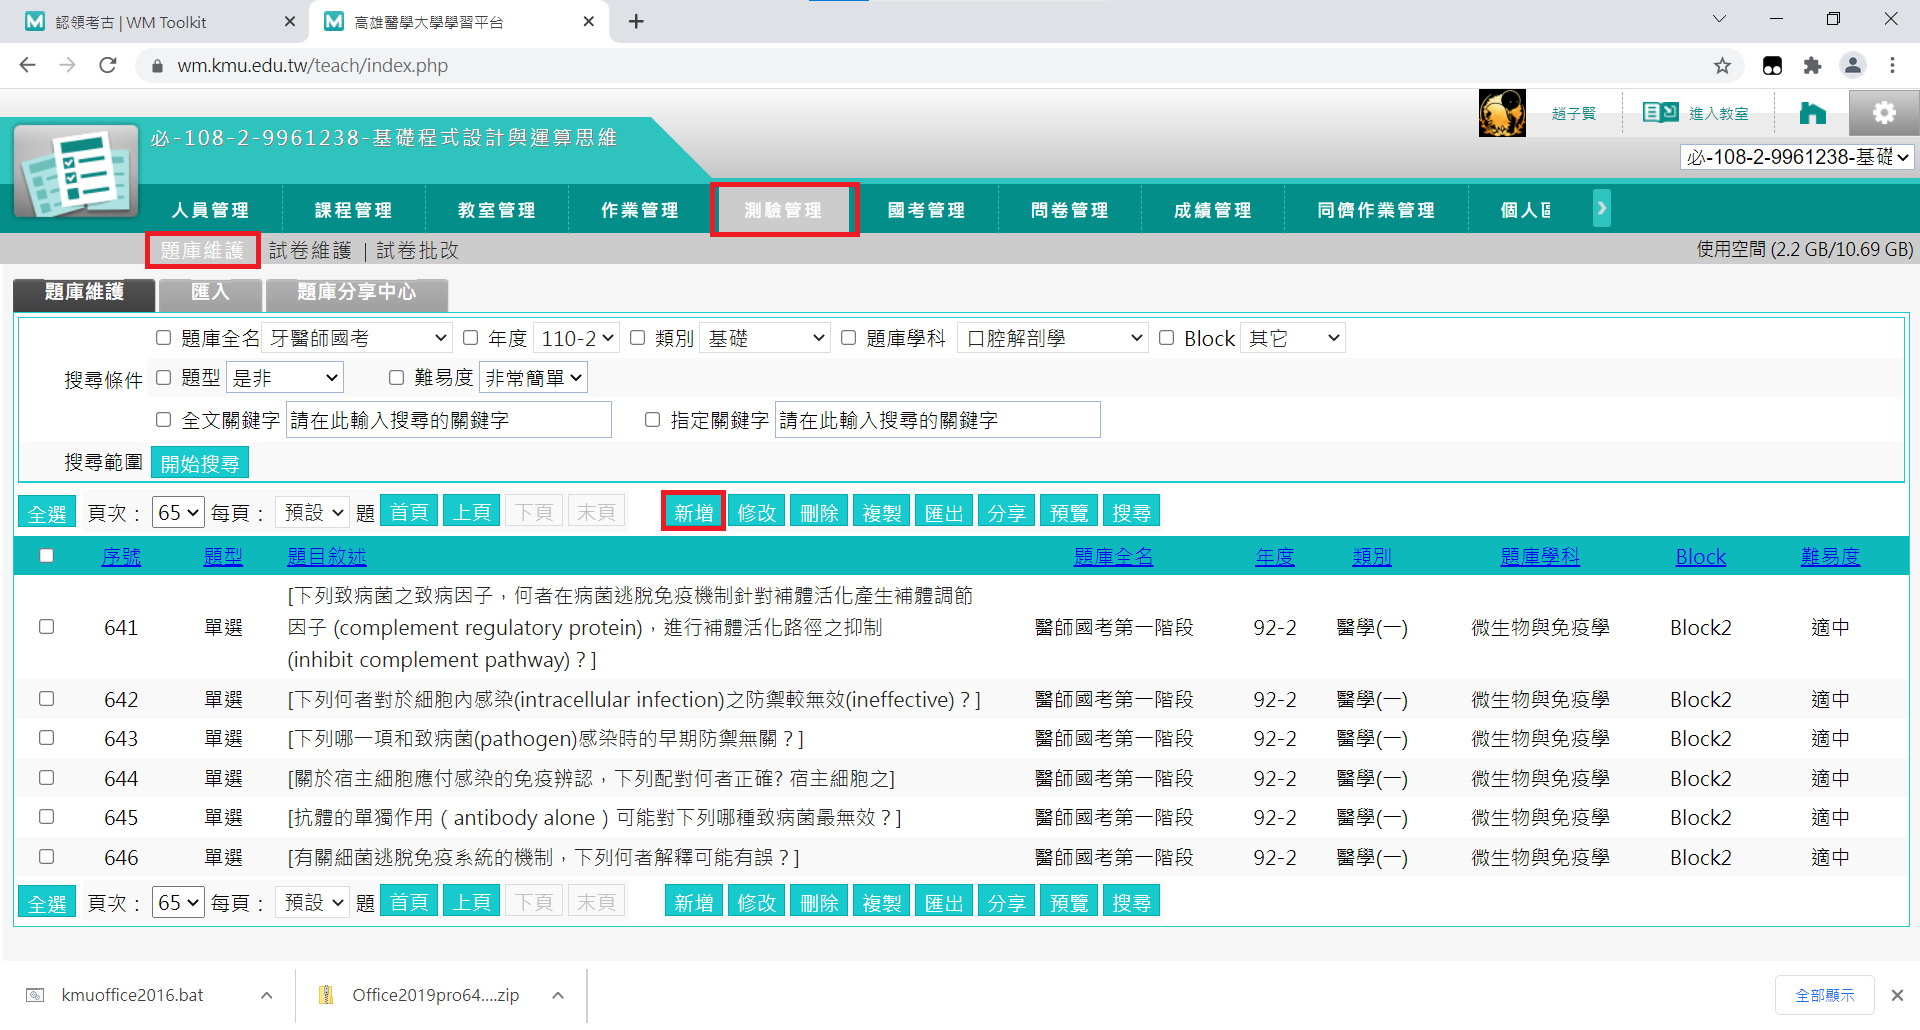Close the WM Toolkit tab

point(290,22)
